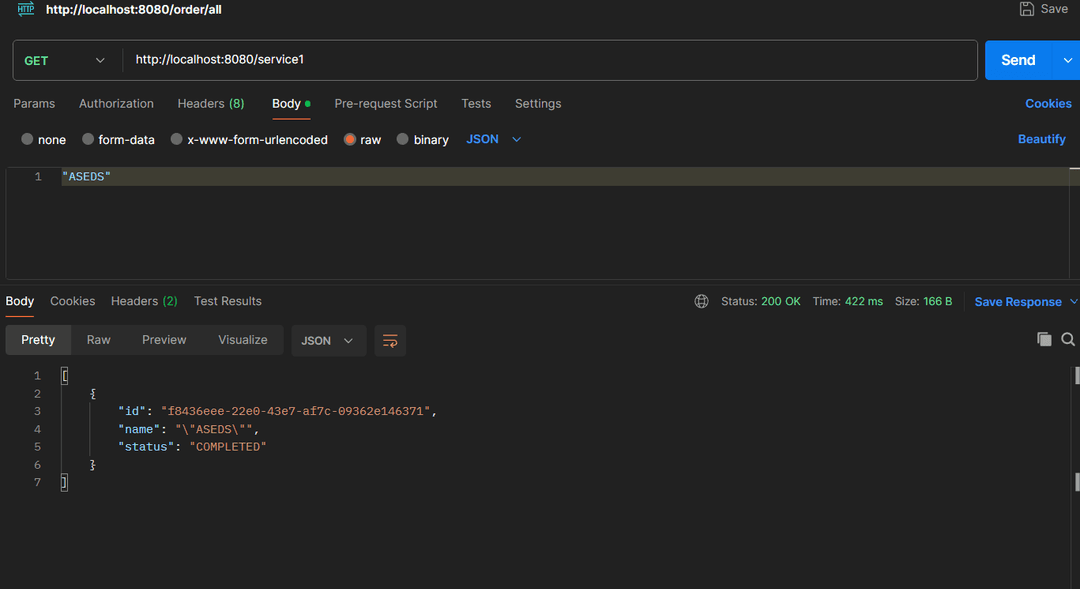Choose the form-data radio option
This screenshot has width=1080, height=589.
[x=89, y=140]
